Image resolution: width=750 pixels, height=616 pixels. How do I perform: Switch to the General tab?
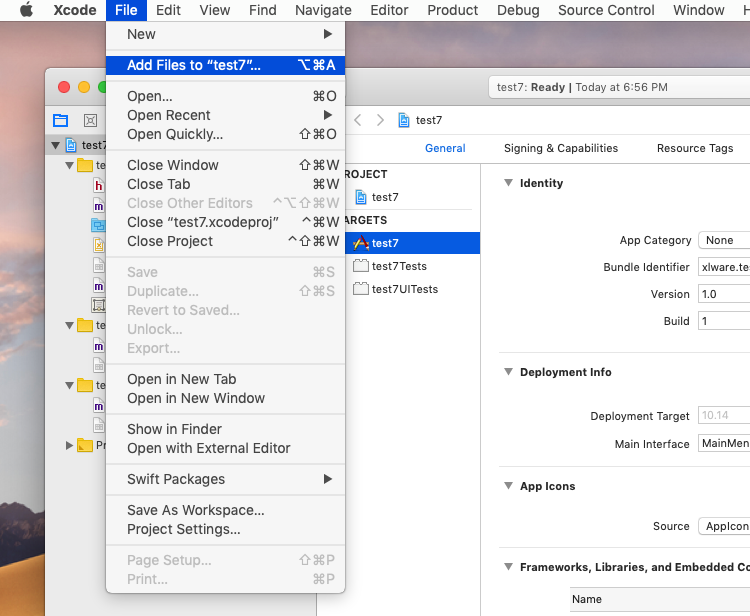pos(445,148)
